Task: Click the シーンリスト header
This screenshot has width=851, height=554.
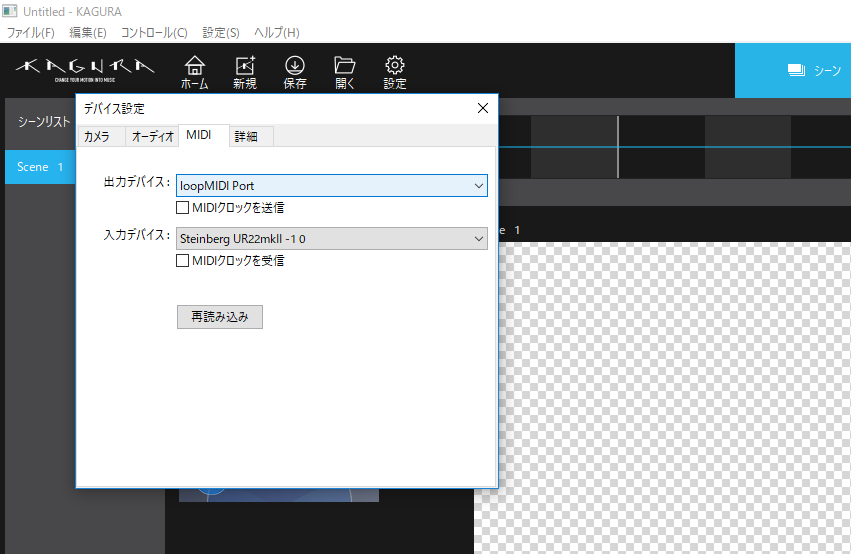Action: (43, 122)
